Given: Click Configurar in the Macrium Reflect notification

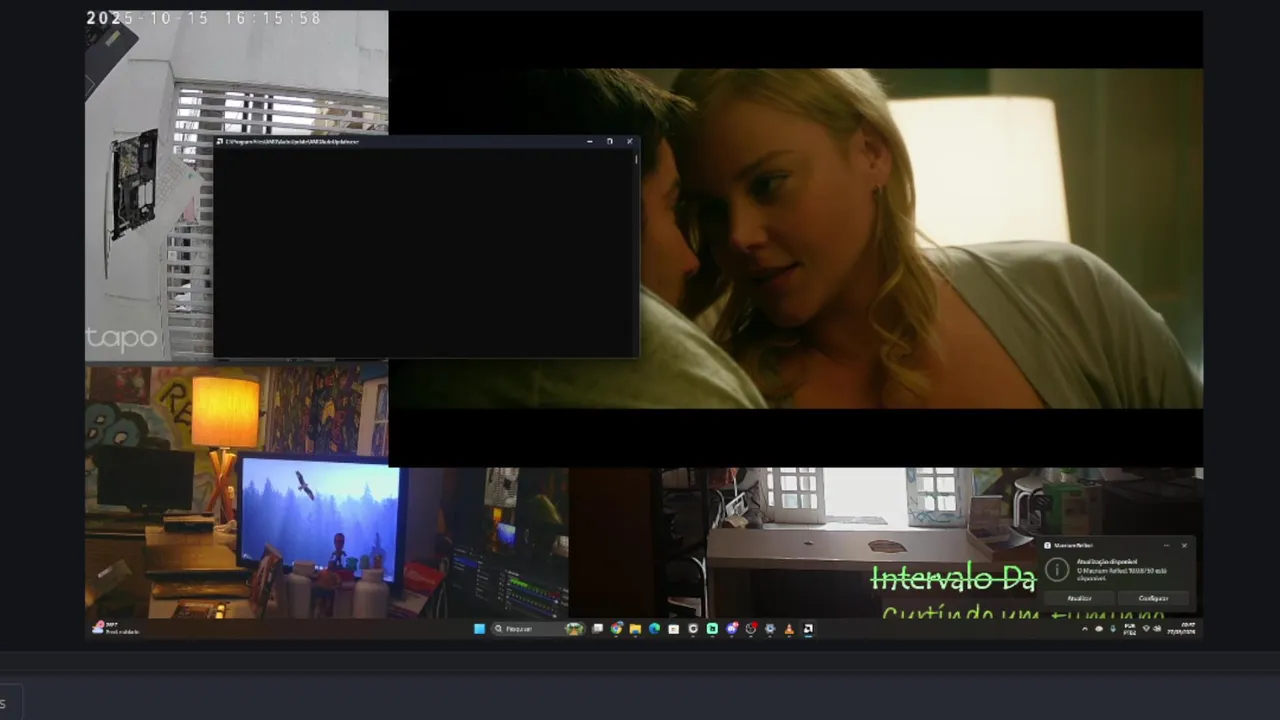Looking at the screenshot, I should pyautogui.click(x=1153, y=598).
